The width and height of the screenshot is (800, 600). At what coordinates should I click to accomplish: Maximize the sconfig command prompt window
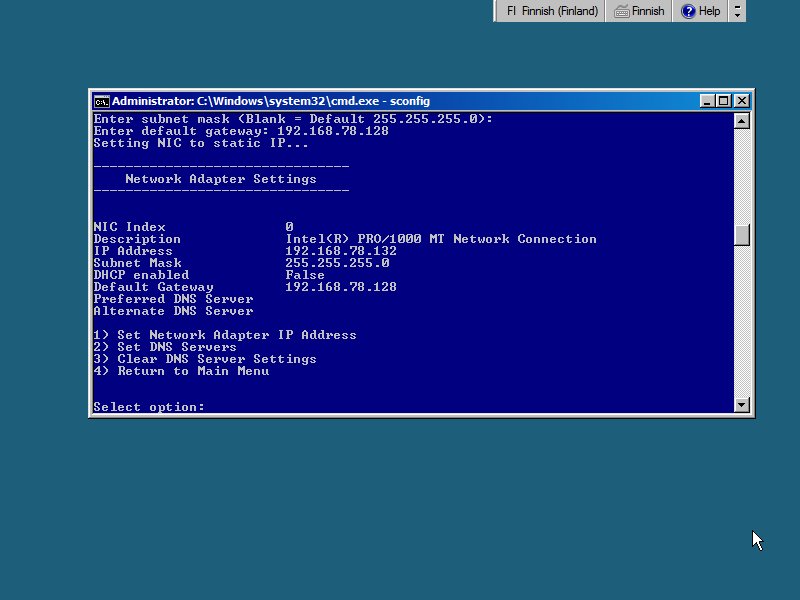[724, 101]
